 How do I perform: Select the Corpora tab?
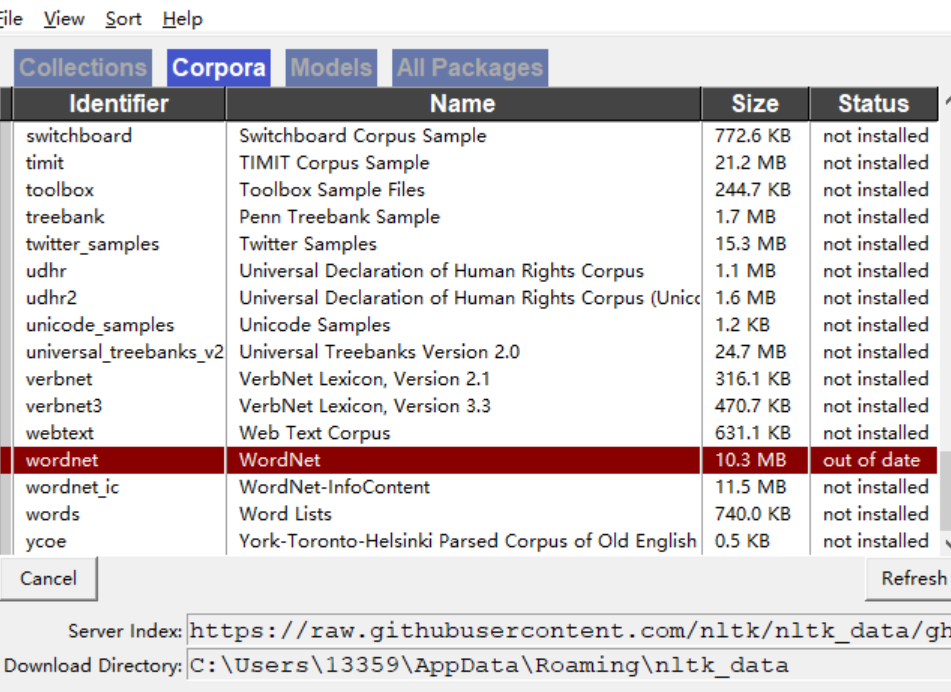pos(218,67)
